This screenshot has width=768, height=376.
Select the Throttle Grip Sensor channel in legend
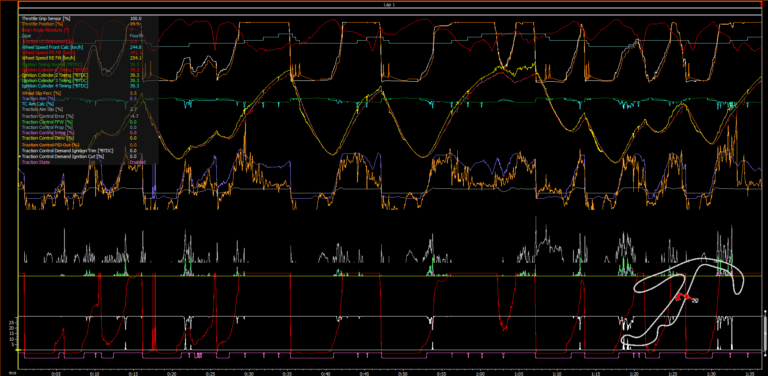[45, 18]
